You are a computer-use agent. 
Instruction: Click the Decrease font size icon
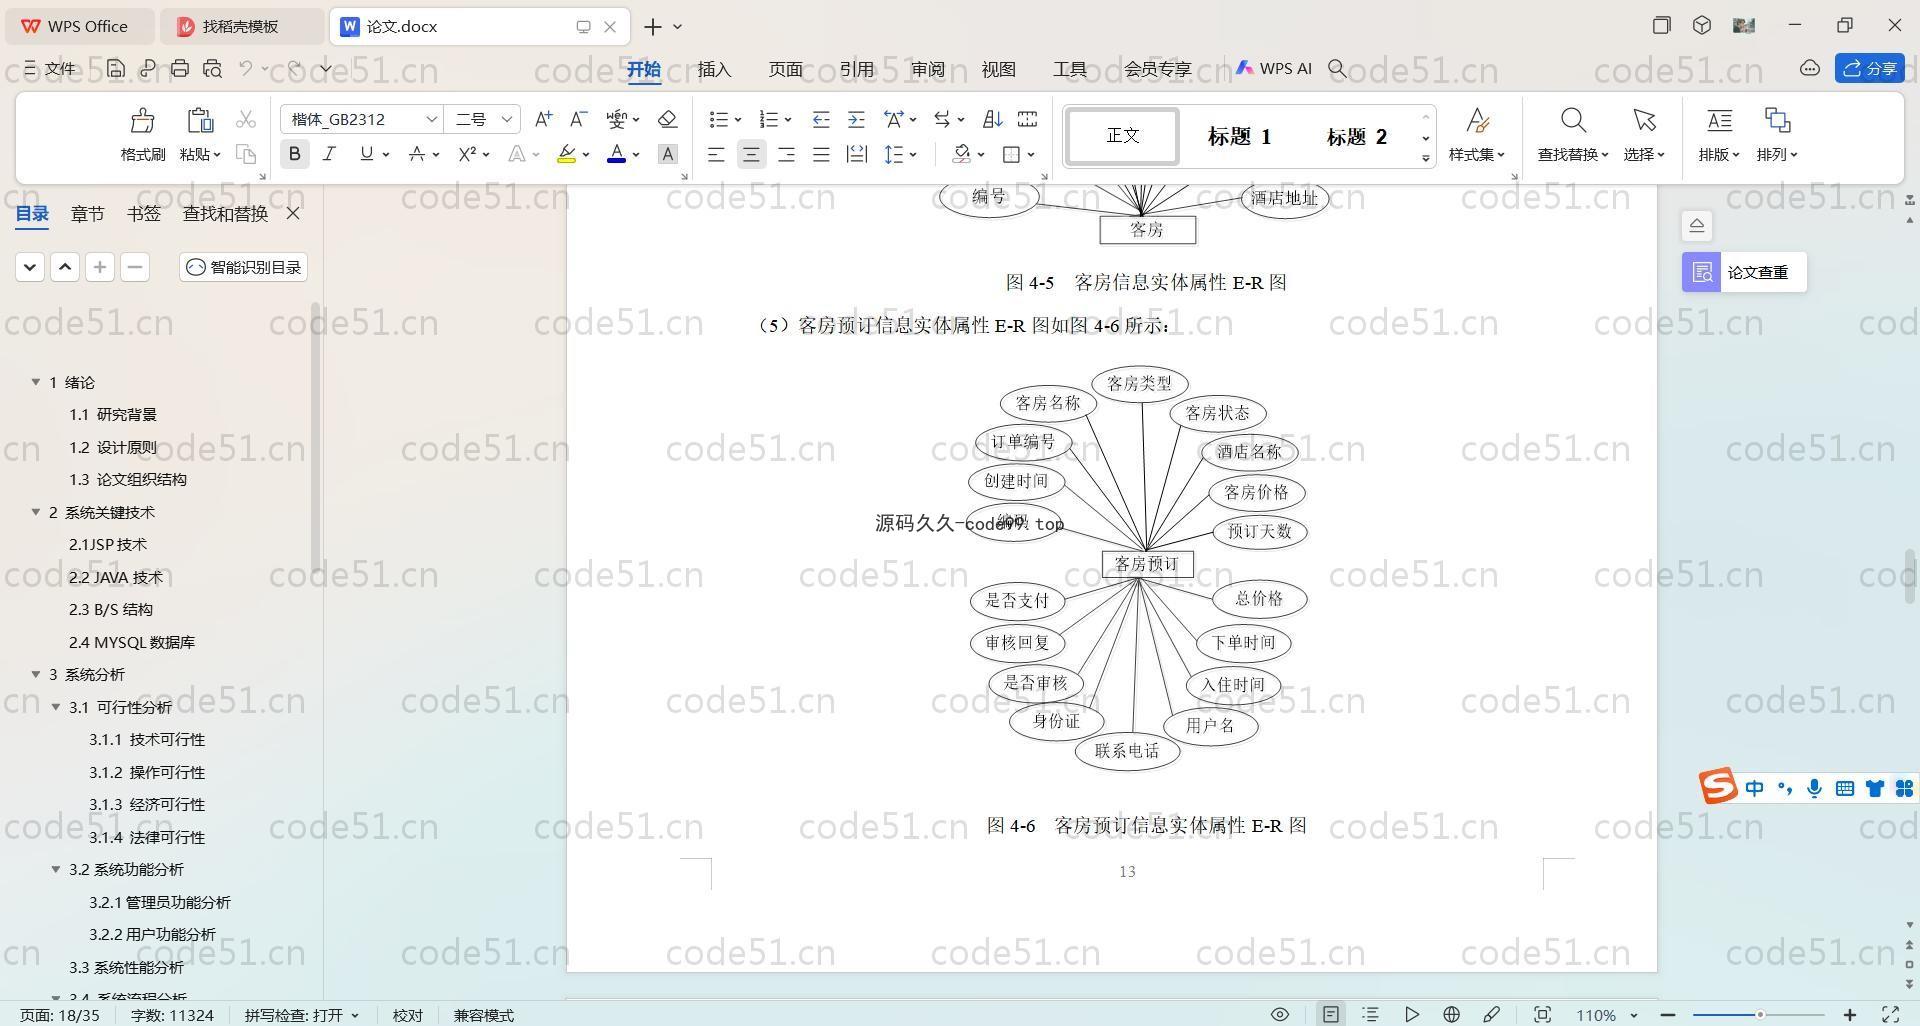[578, 119]
